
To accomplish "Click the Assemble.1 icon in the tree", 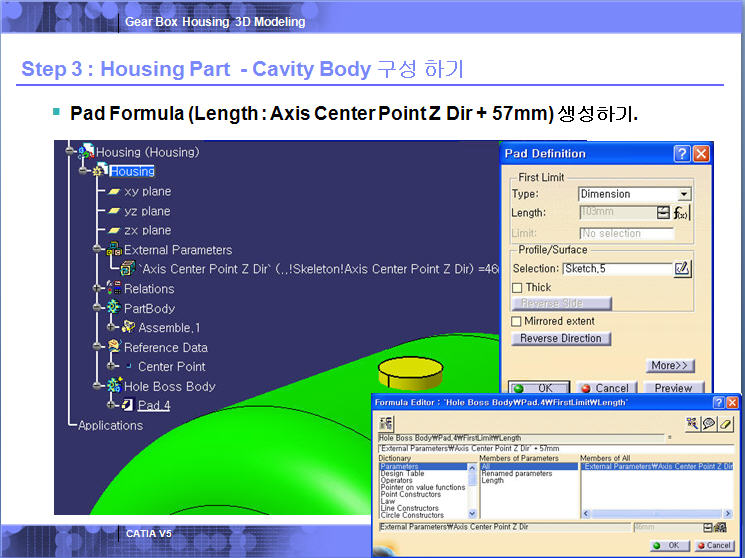I will [128, 327].
